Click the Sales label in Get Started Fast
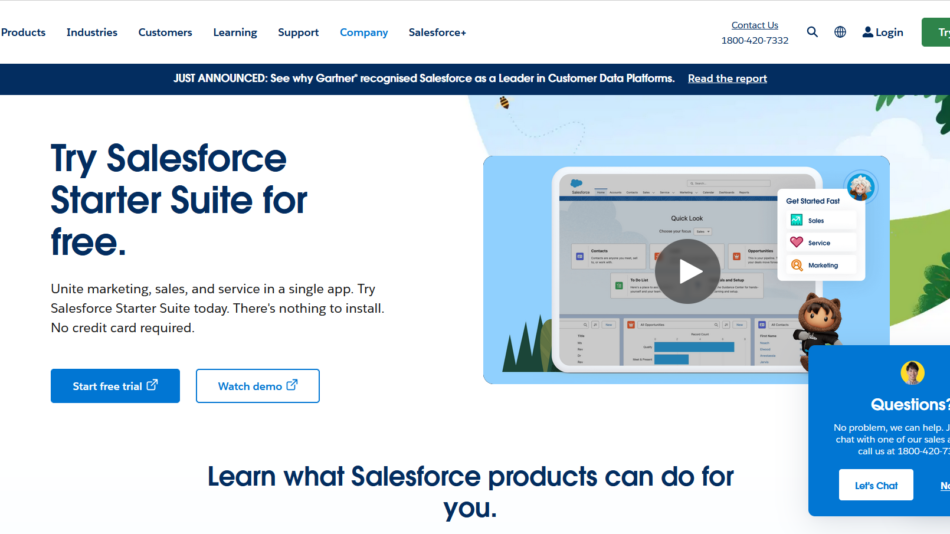The image size is (950, 534). (815, 221)
